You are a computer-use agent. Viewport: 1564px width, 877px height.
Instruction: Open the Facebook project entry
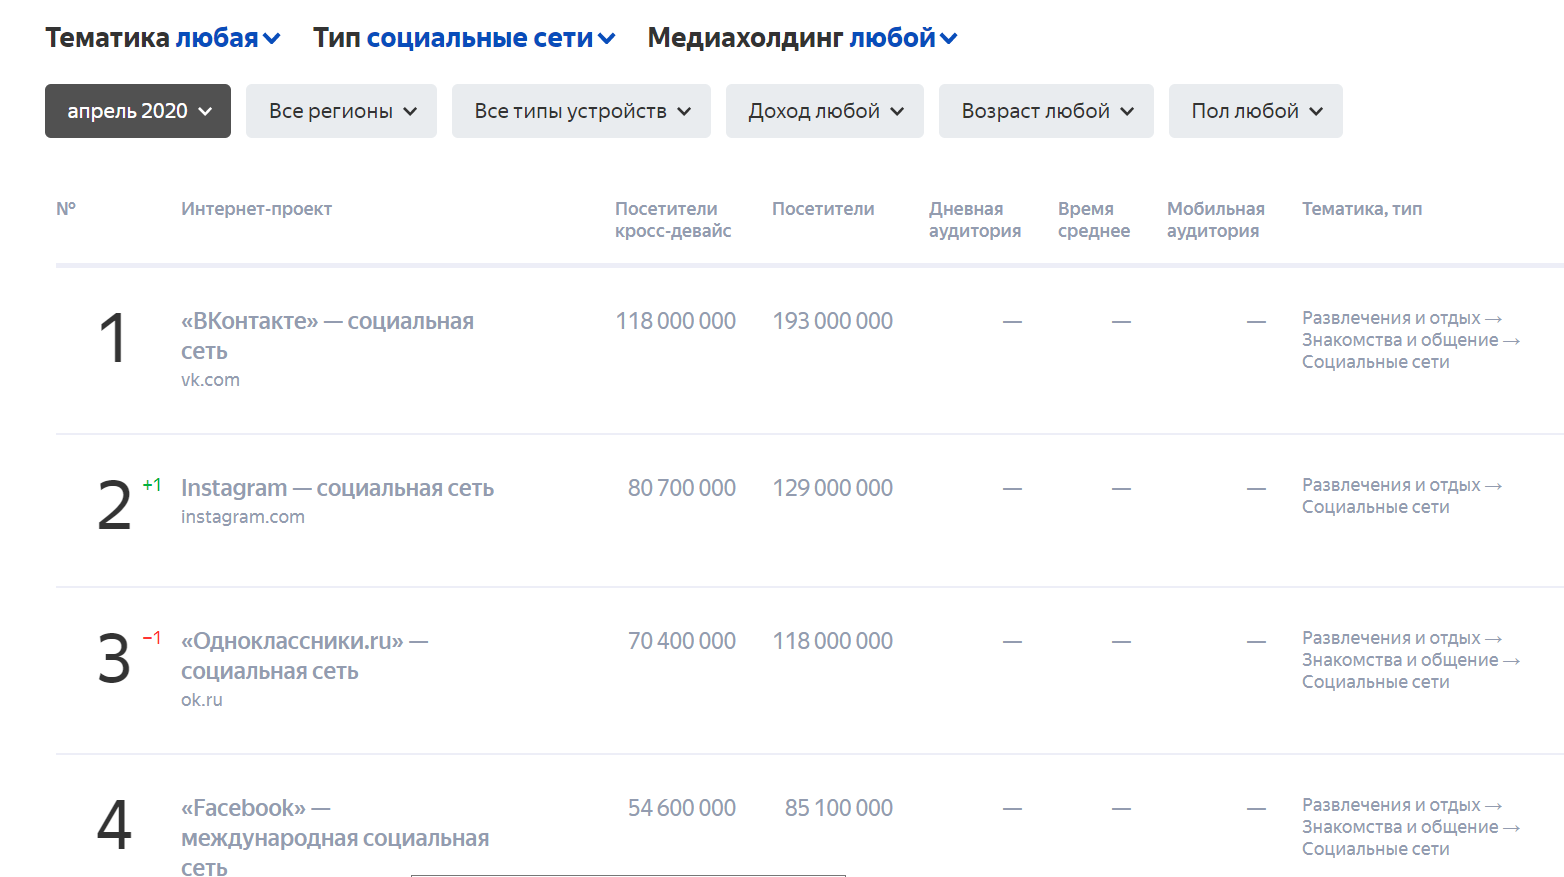tap(335, 838)
